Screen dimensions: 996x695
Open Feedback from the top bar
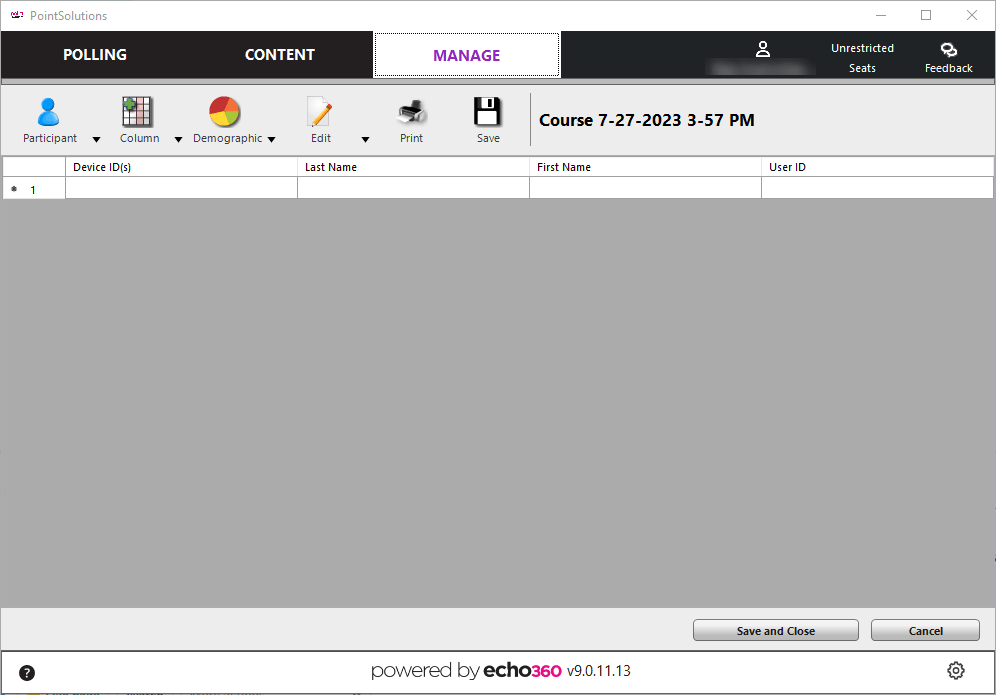coord(948,55)
